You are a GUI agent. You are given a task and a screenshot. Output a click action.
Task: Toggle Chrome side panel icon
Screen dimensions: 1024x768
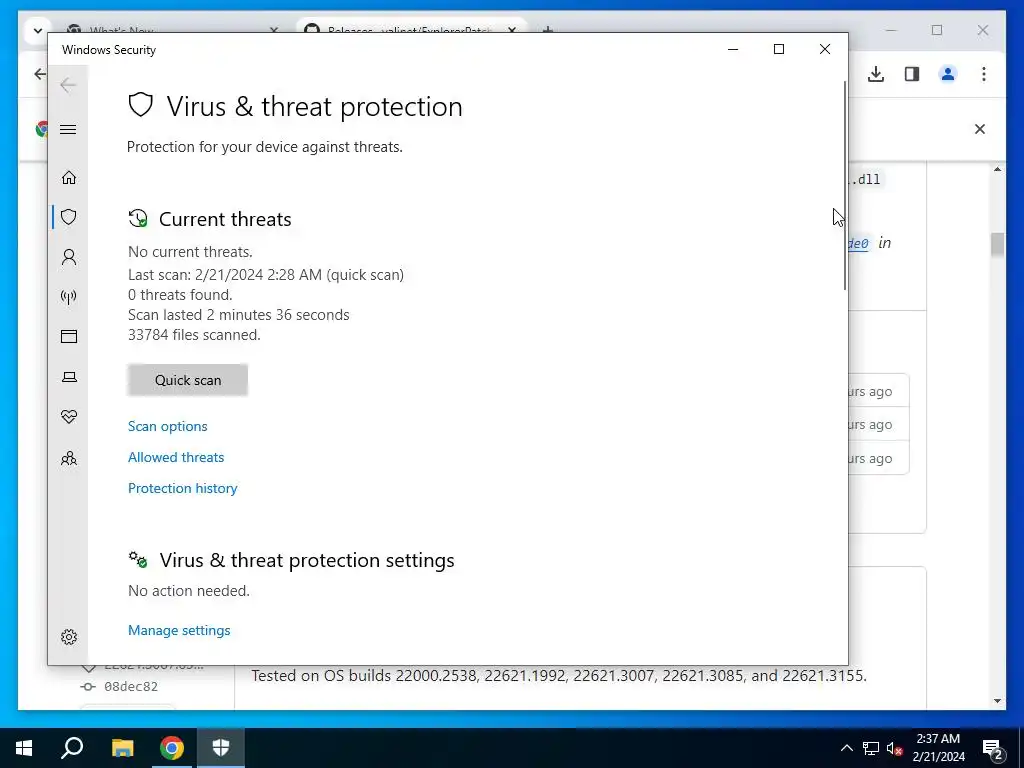[x=912, y=74]
